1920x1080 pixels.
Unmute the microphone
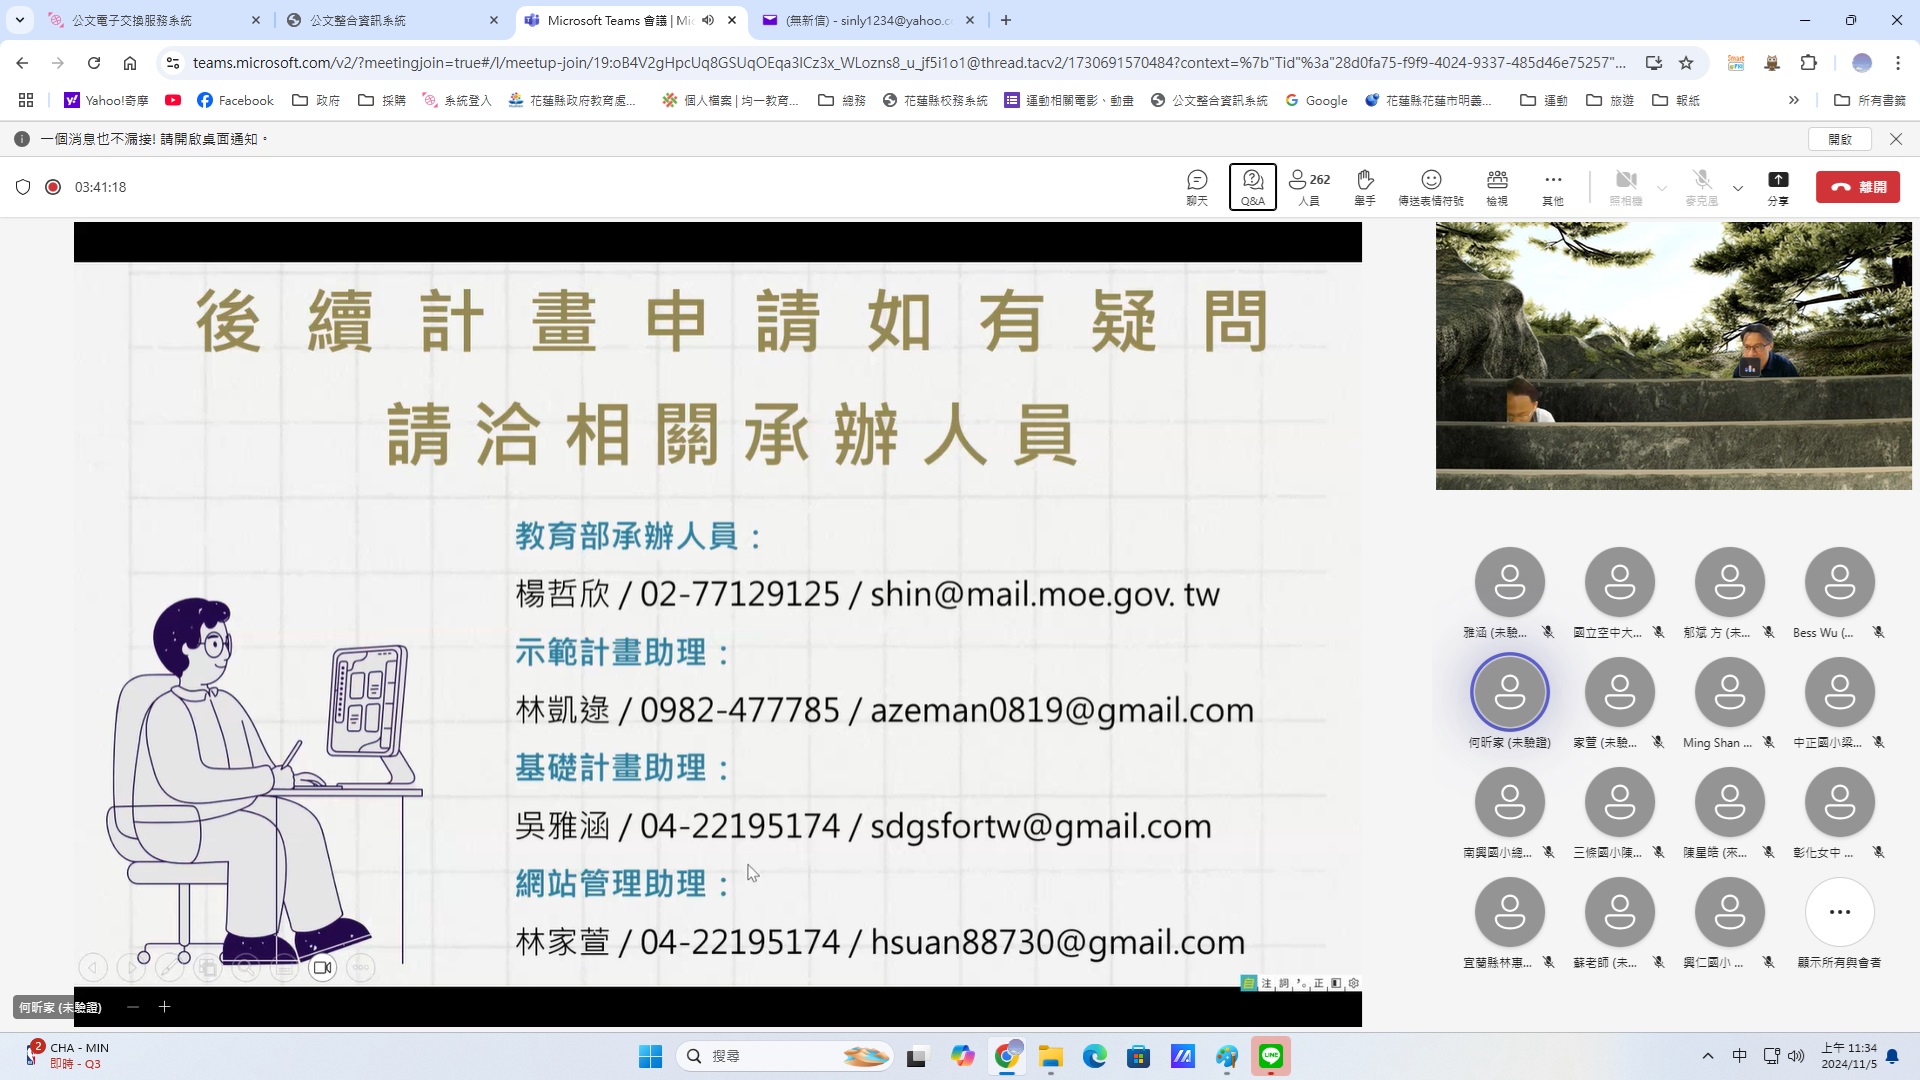1701,186
